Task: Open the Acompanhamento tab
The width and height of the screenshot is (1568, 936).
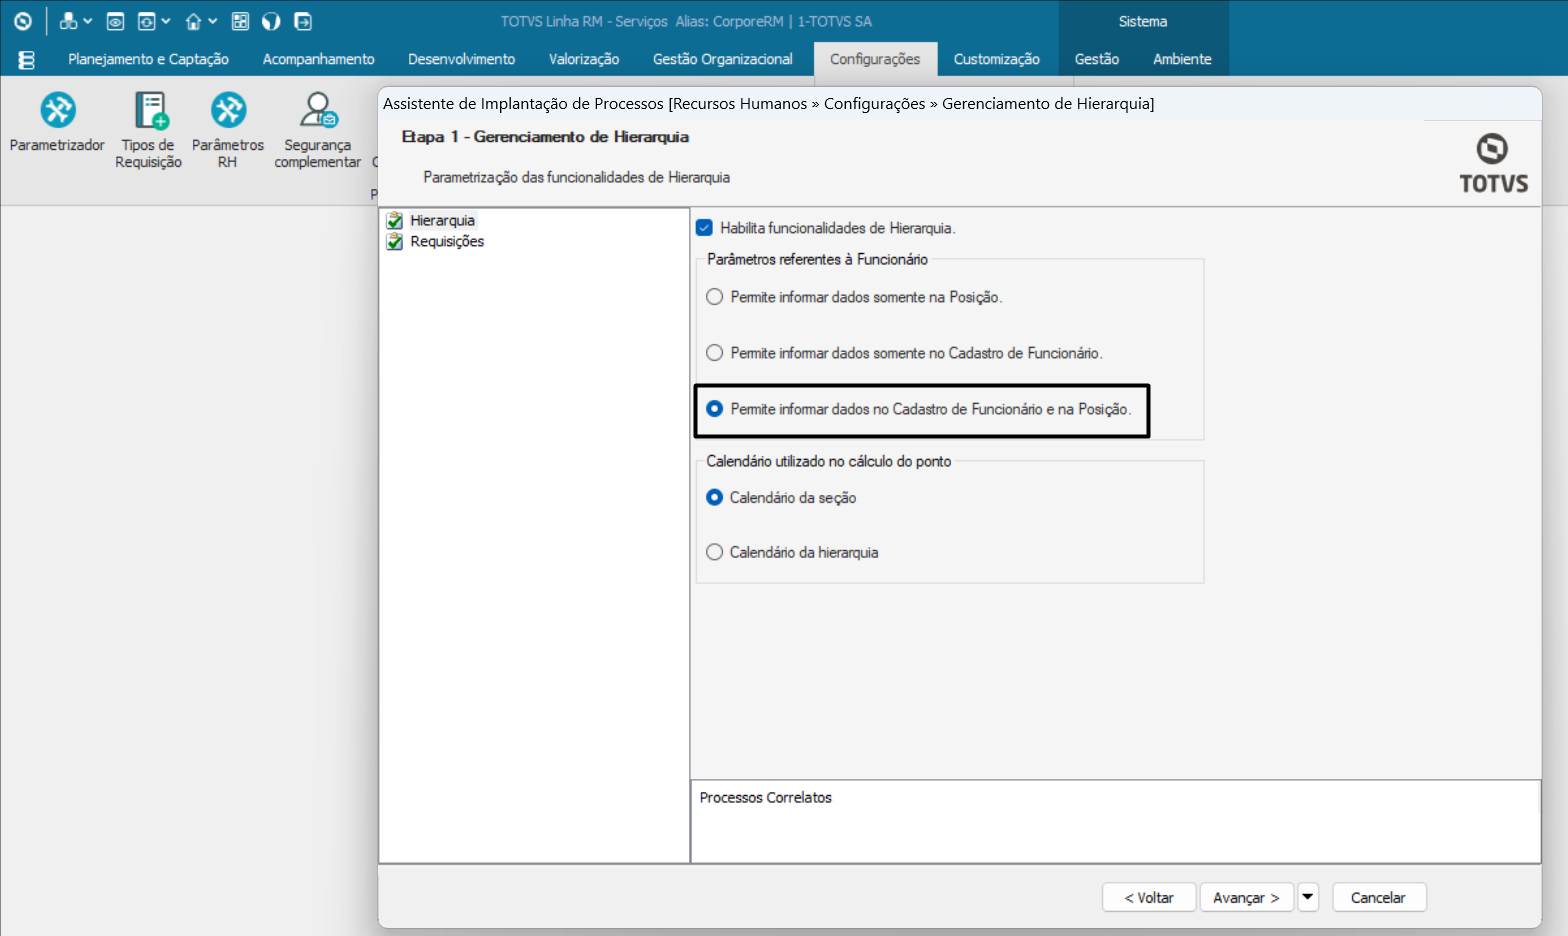Action: 318,59
